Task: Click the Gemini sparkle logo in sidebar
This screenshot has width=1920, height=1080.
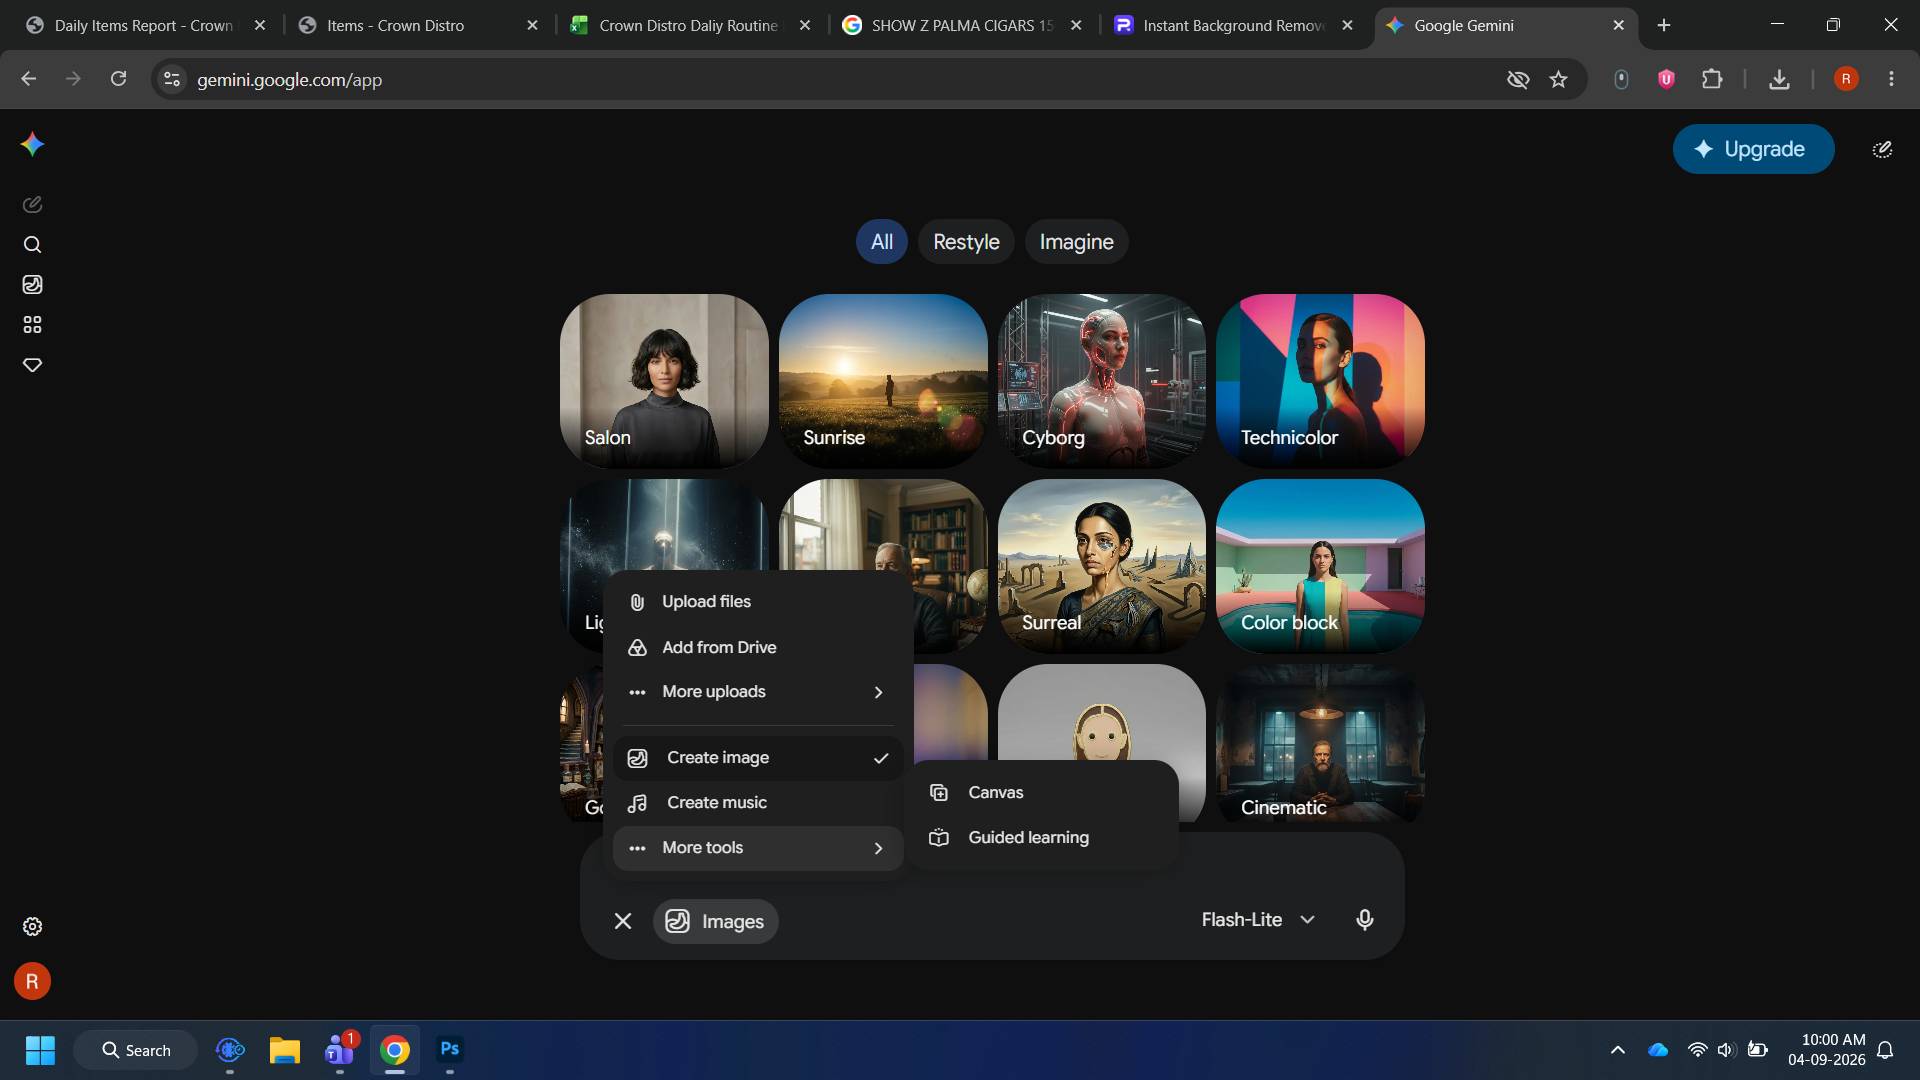Action: [x=32, y=145]
